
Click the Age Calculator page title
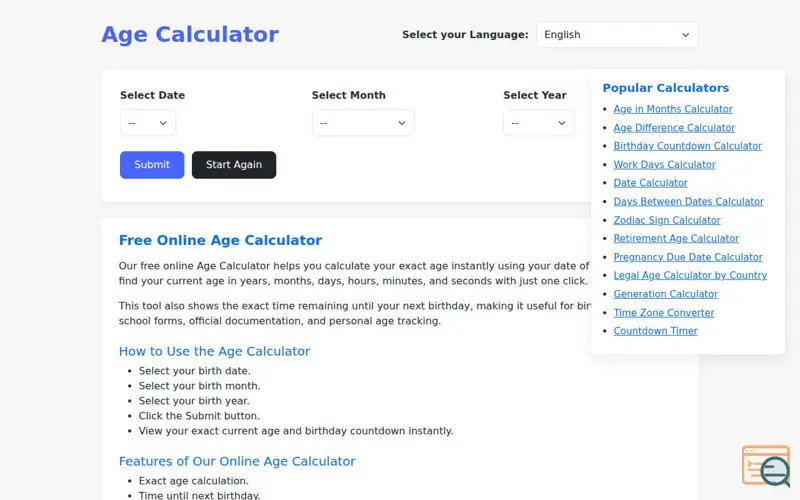[x=190, y=35]
